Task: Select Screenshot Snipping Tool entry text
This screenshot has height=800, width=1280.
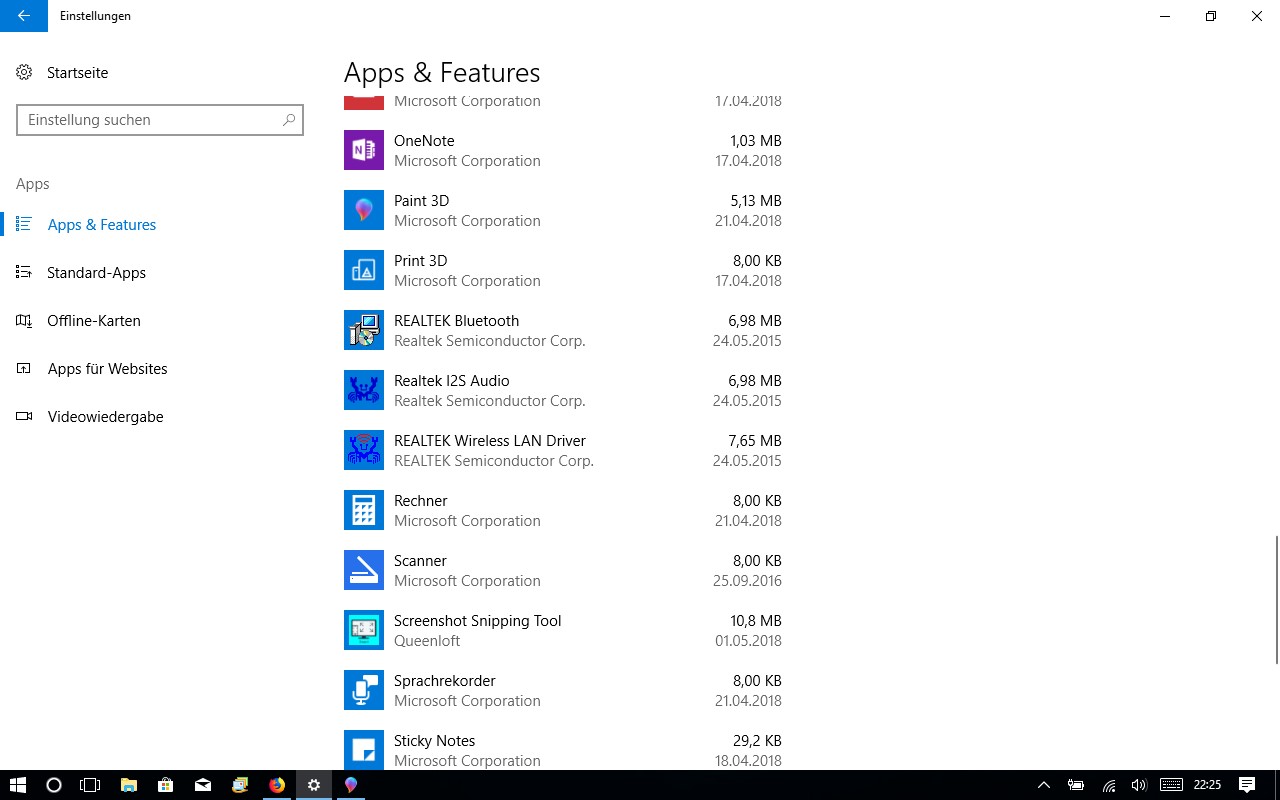Action: pos(477,621)
